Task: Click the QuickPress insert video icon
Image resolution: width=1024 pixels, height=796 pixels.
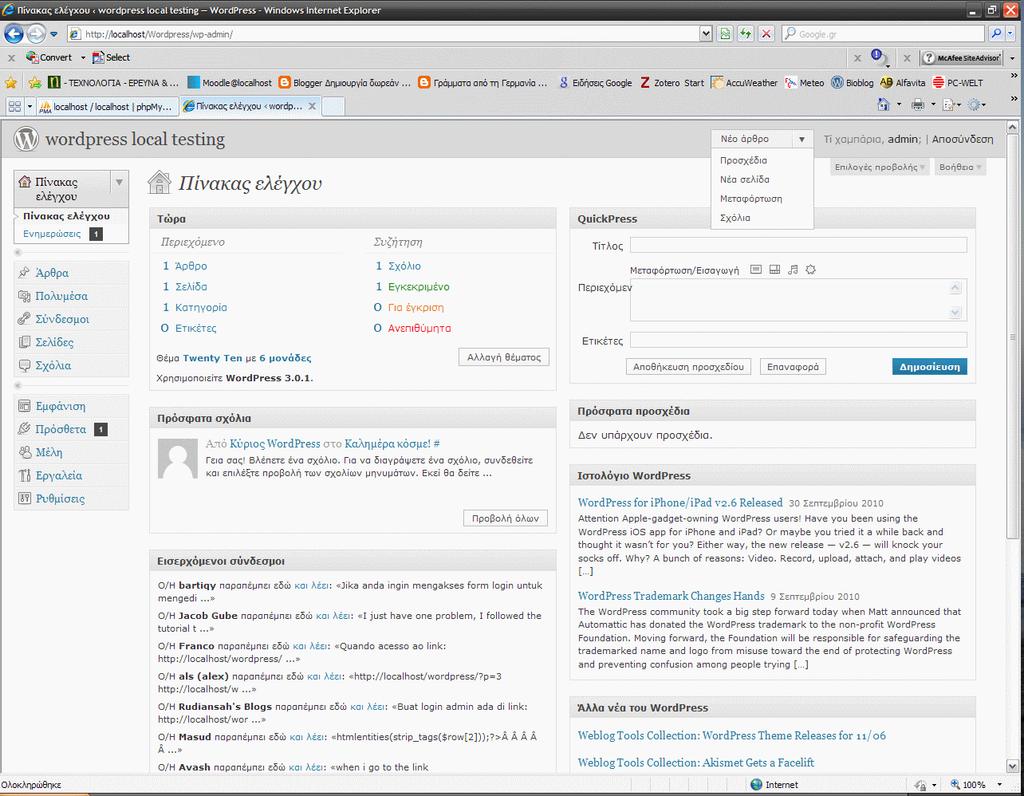Action: [775, 269]
